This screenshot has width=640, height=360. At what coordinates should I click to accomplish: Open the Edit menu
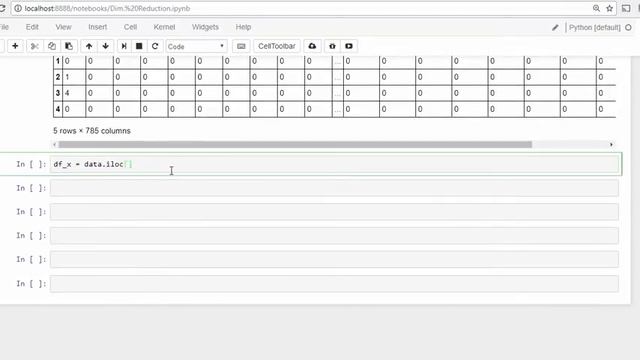pos(32,27)
